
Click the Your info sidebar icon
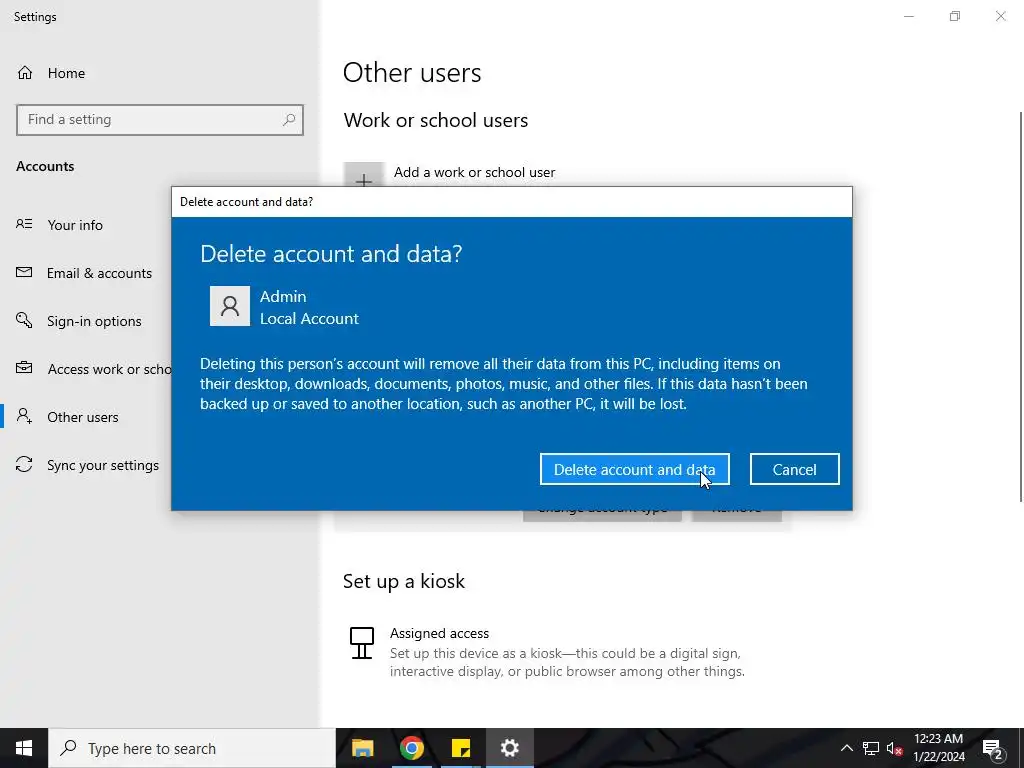tap(24, 224)
